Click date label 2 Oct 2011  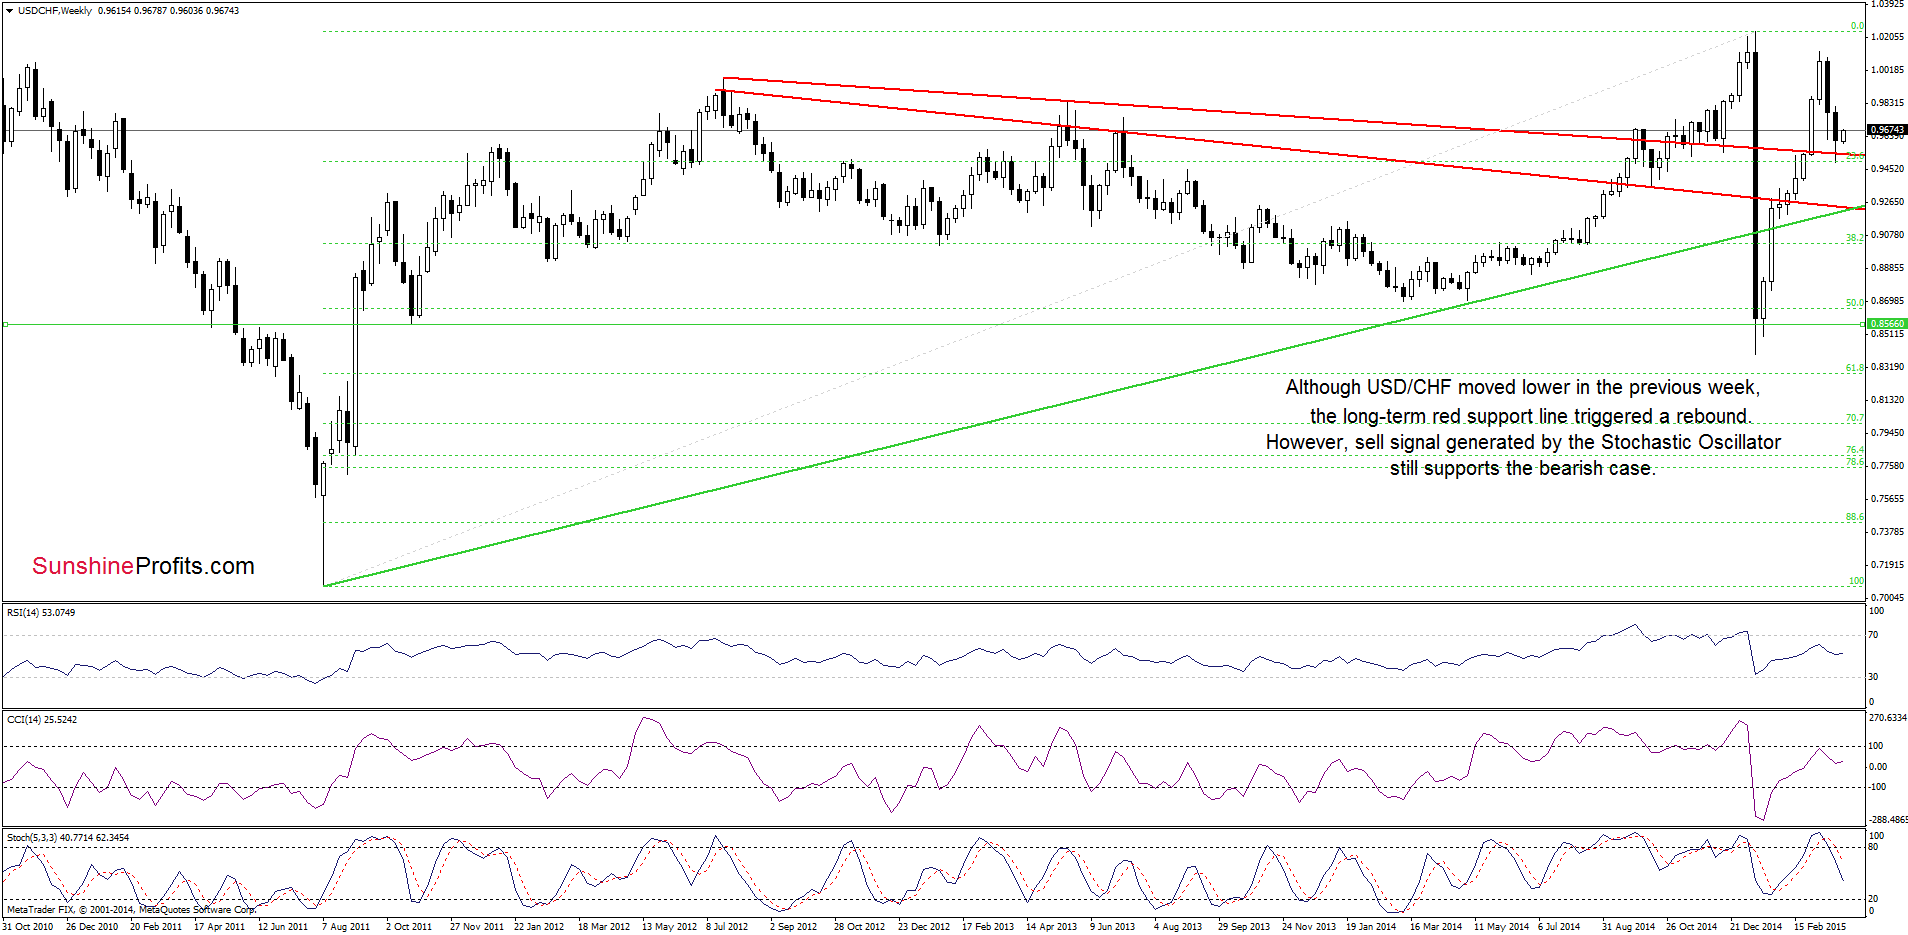point(409,927)
